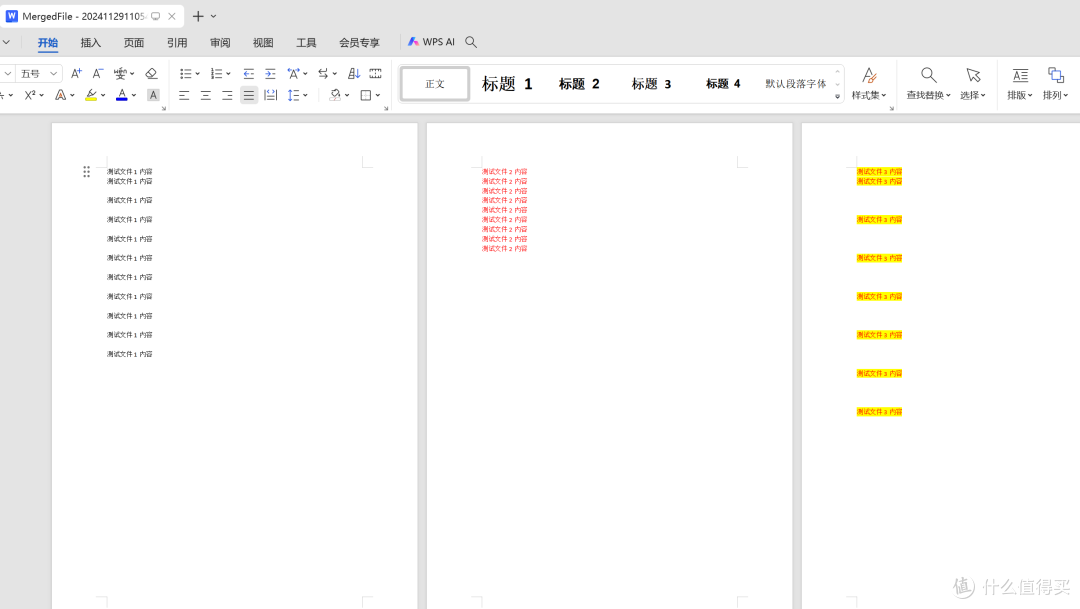The image size is (1080, 609).
Task: Switch to 开始 ribbon tab
Action: click(48, 43)
